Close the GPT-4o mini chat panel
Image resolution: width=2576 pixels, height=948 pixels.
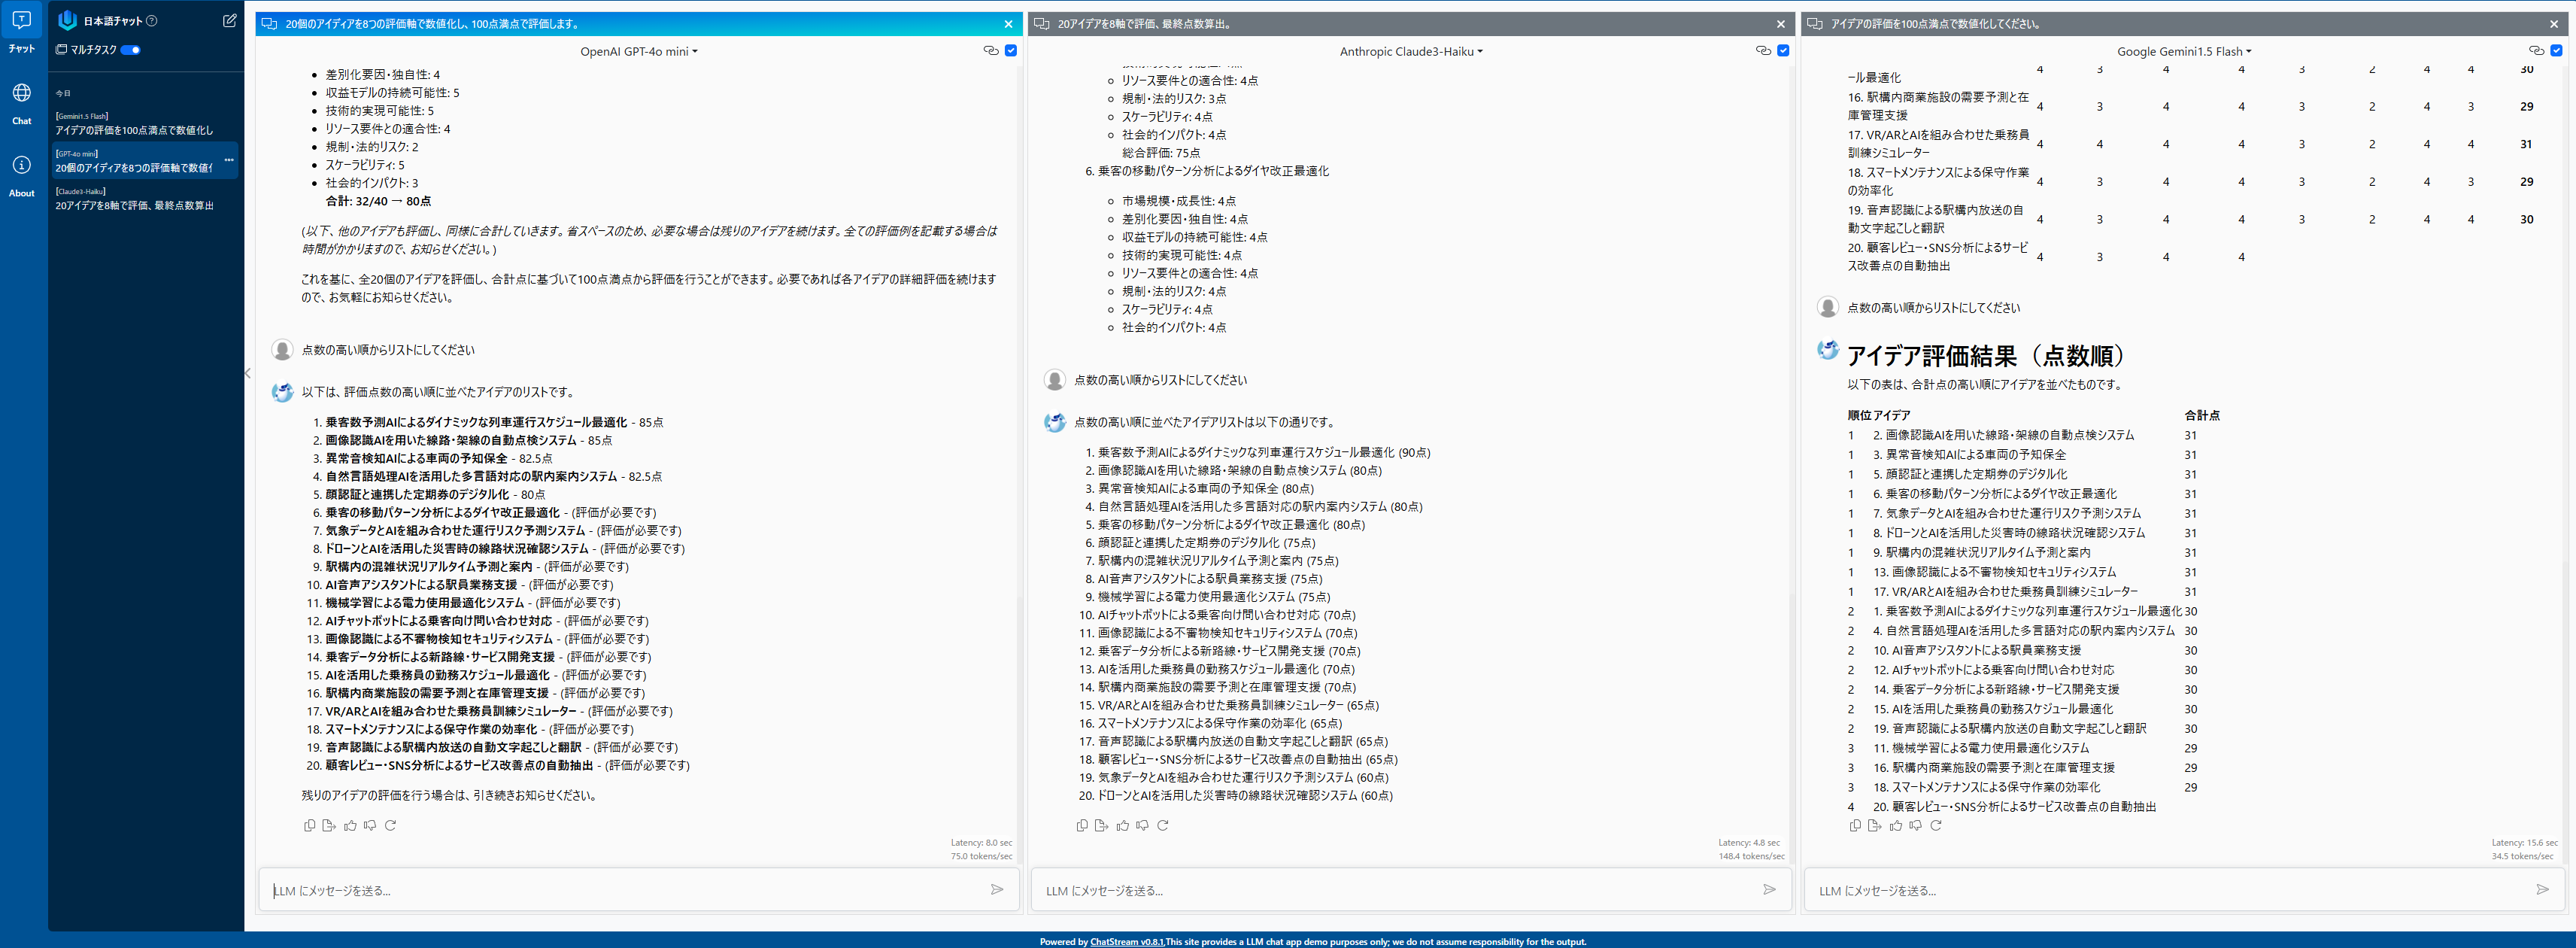pyautogui.click(x=1008, y=24)
